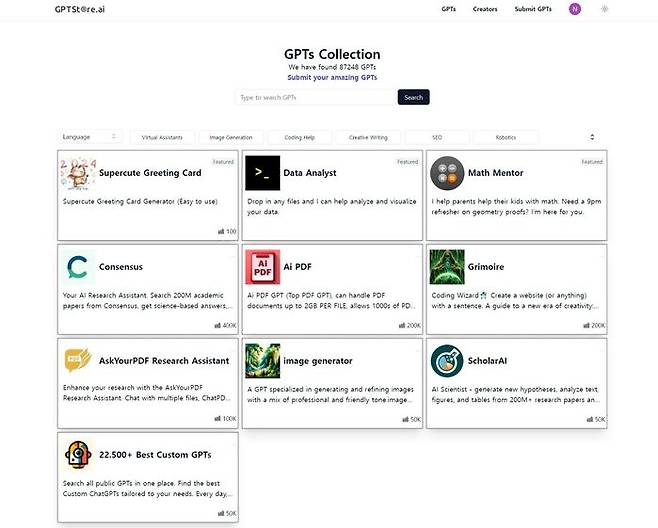Screen dimensions: 658x528
Task: Go to the GPTStore.ai home logo
Action: coord(80,9)
